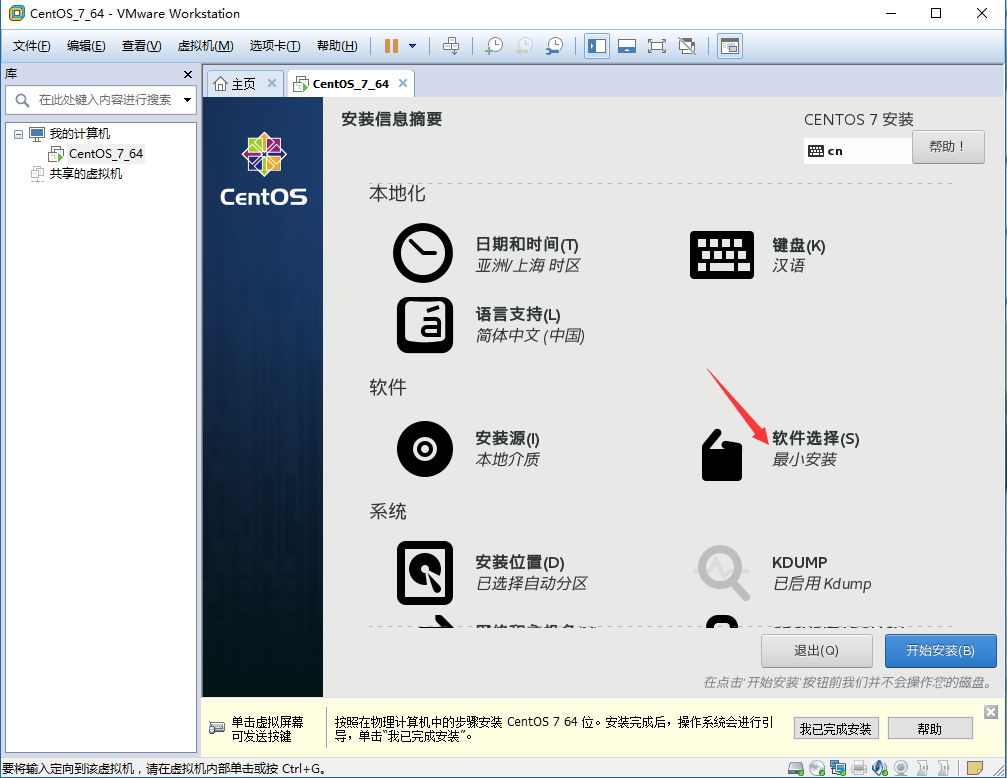Open the 选项卡(T) menu
This screenshot has height=778, width=1007.
tap(275, 46)
